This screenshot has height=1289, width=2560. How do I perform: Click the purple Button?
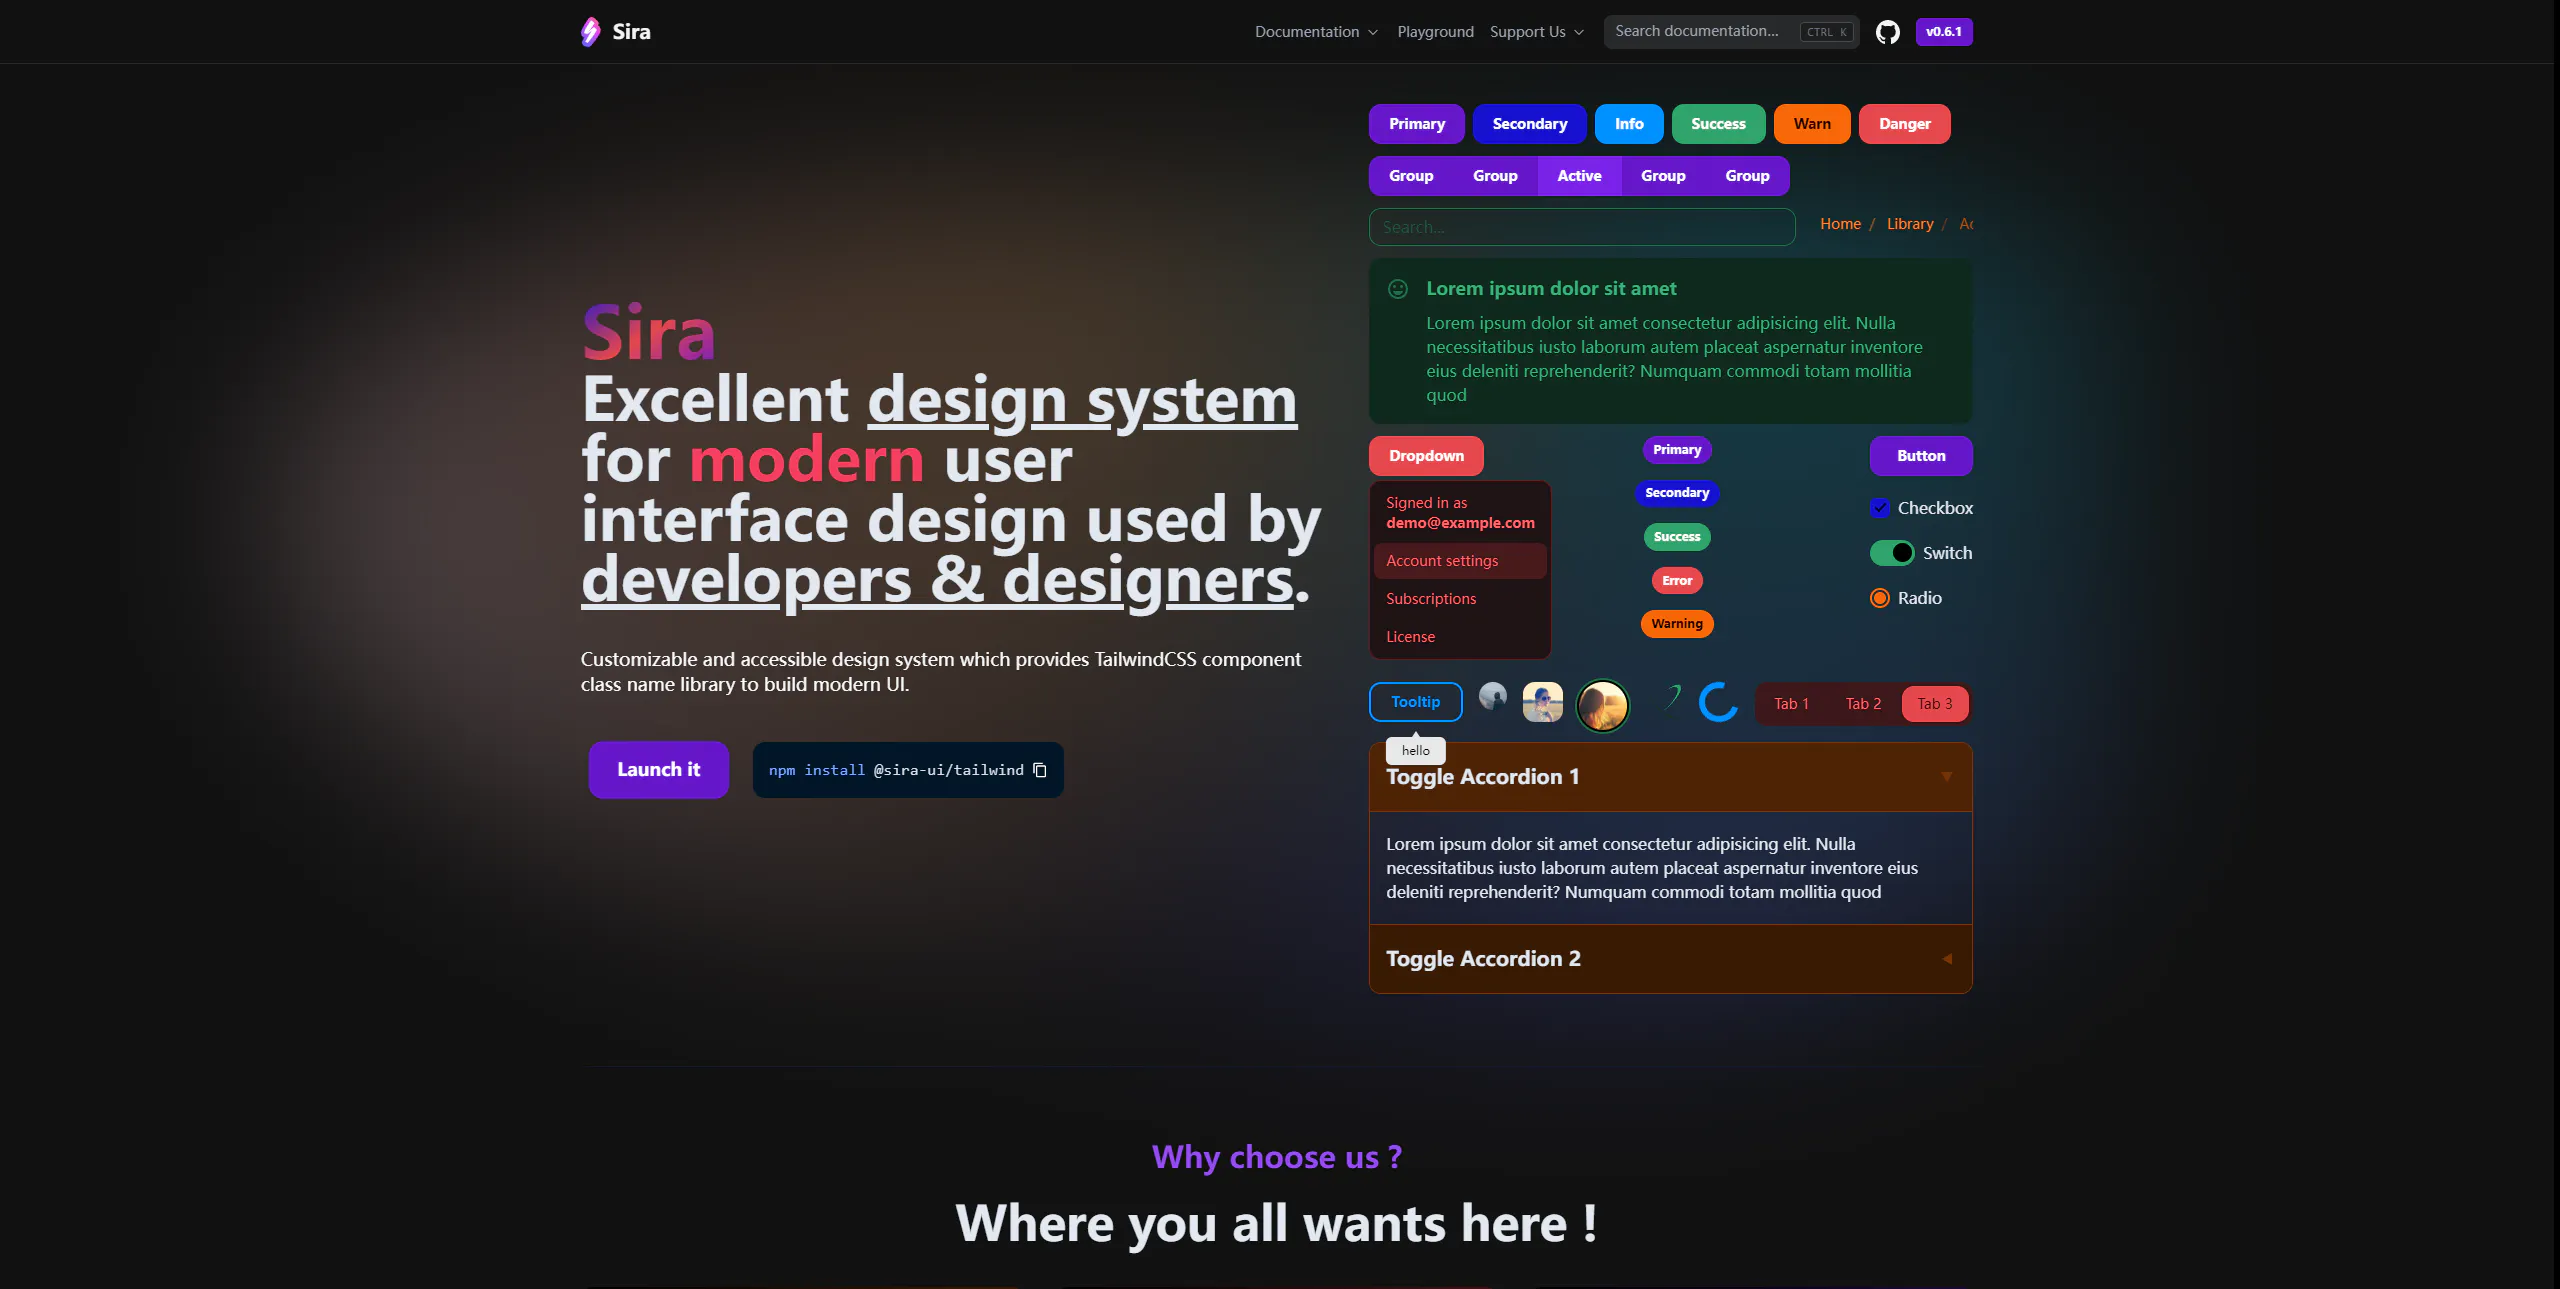pyautogui.click(x=1921, y=456)
